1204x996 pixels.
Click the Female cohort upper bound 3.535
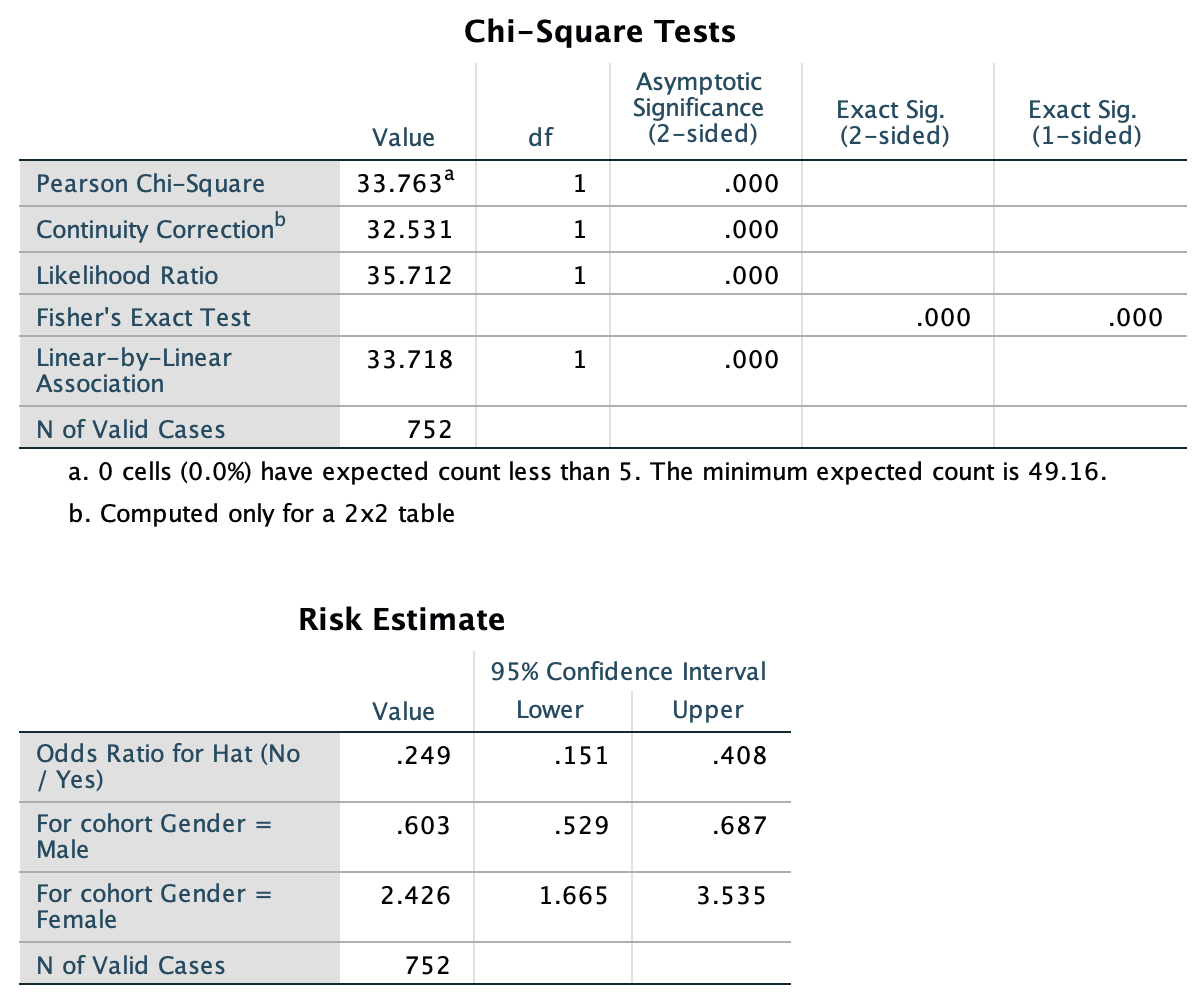730,895
